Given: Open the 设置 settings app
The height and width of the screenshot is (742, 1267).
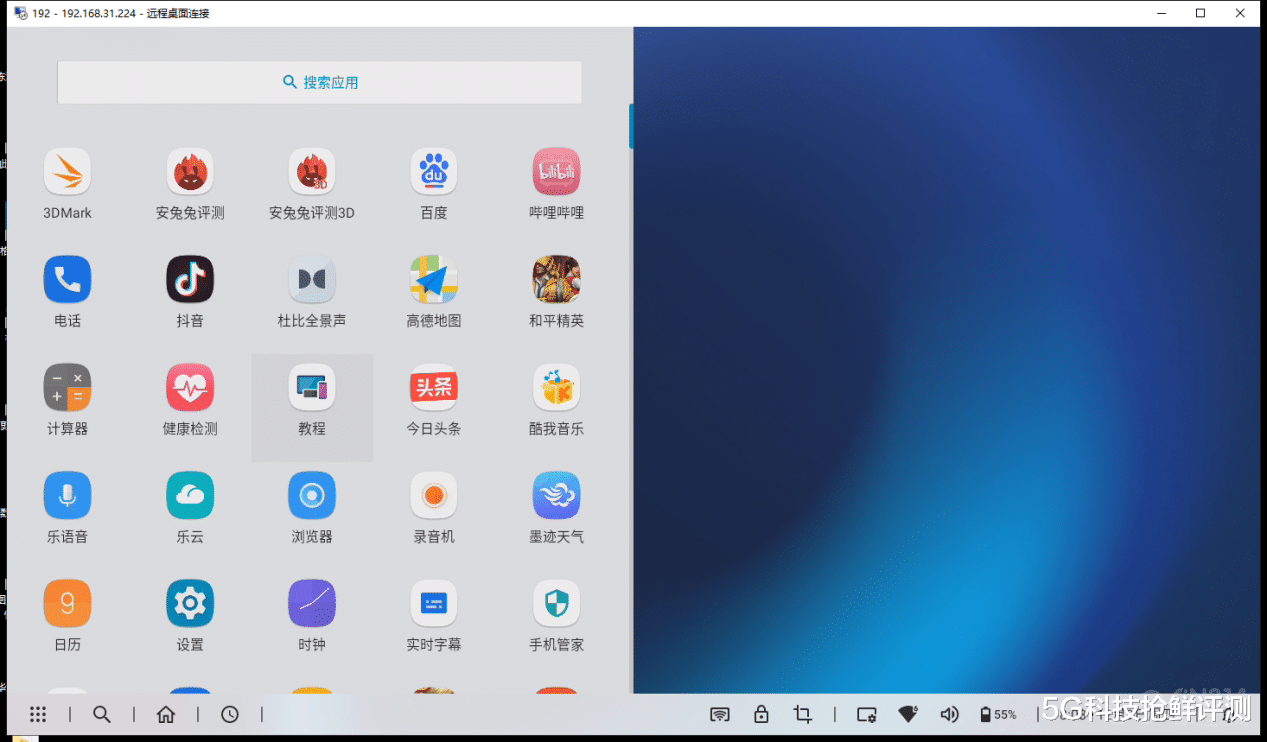Looking at the screenshot, I should click(189, 603).
